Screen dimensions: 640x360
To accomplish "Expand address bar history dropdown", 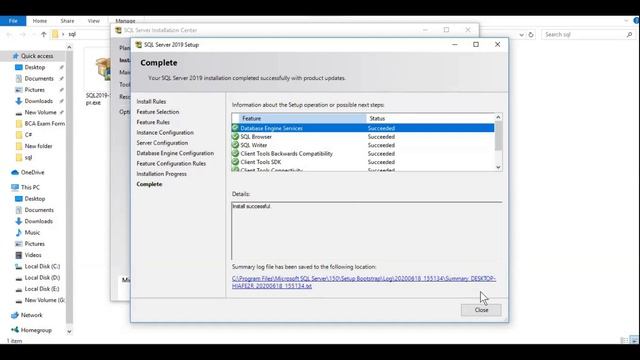I will point(521,35).
